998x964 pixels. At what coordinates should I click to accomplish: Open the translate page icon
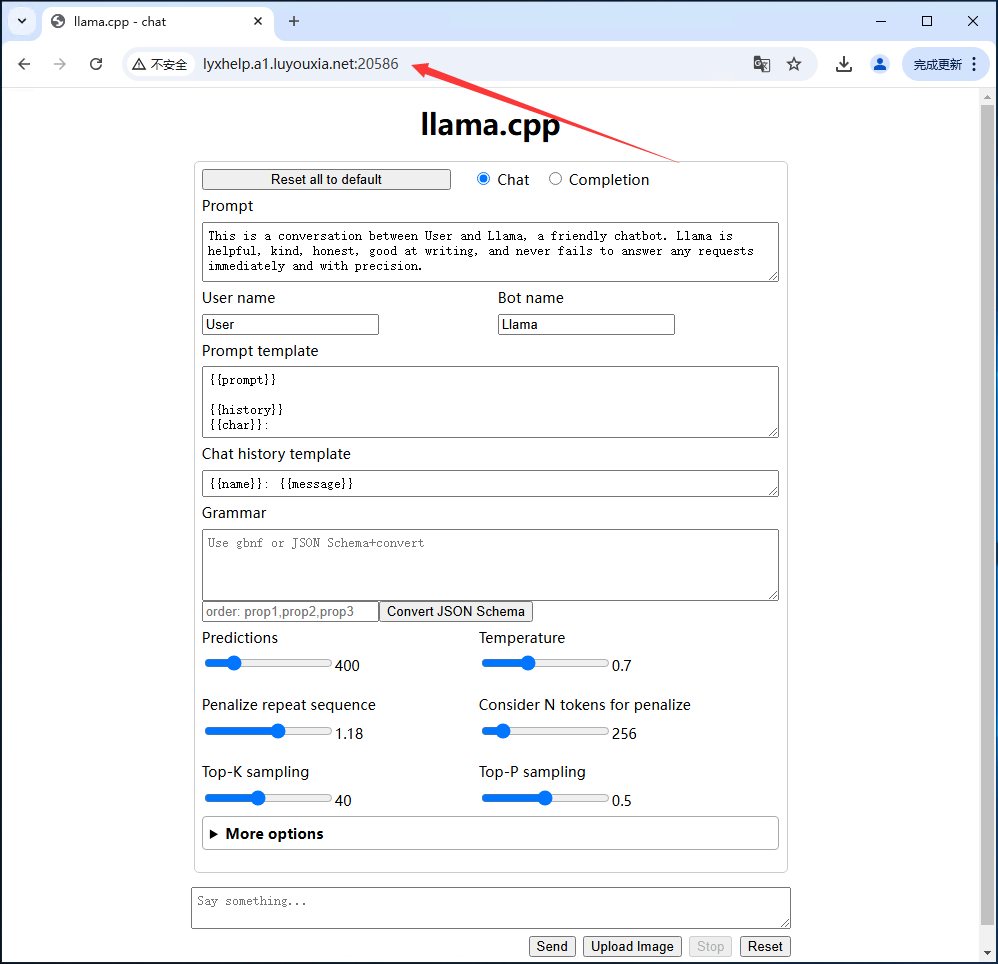click(x=761, y=64)
